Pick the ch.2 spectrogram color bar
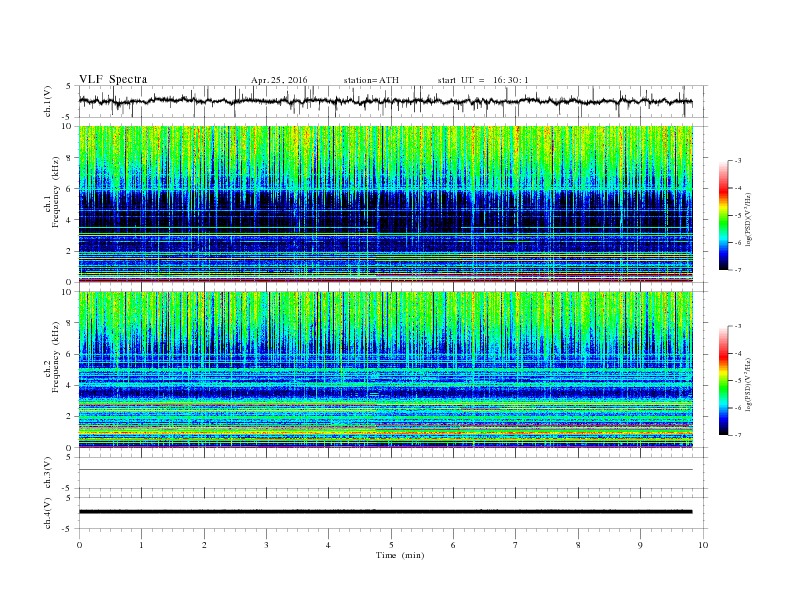The image size is (792, 612). (x=723, y=381)
